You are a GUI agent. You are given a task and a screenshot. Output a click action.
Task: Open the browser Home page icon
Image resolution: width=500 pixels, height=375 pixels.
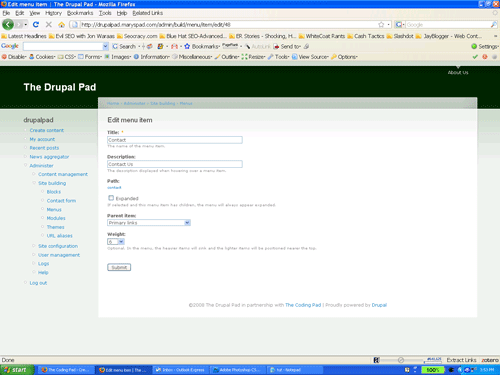pos(62,25)
